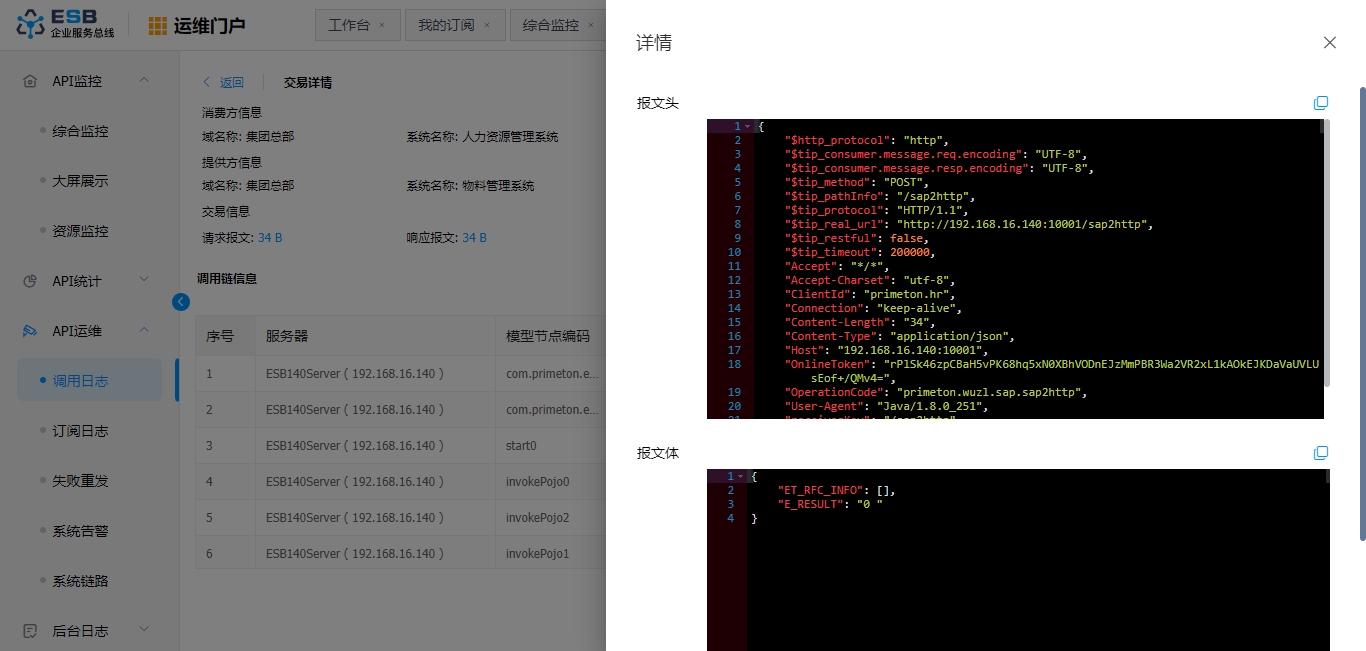Copy the 报文头 content with copy icon
Image resolution: width=1366 pixels, height=651 pixels.
tap(1320, 103)
